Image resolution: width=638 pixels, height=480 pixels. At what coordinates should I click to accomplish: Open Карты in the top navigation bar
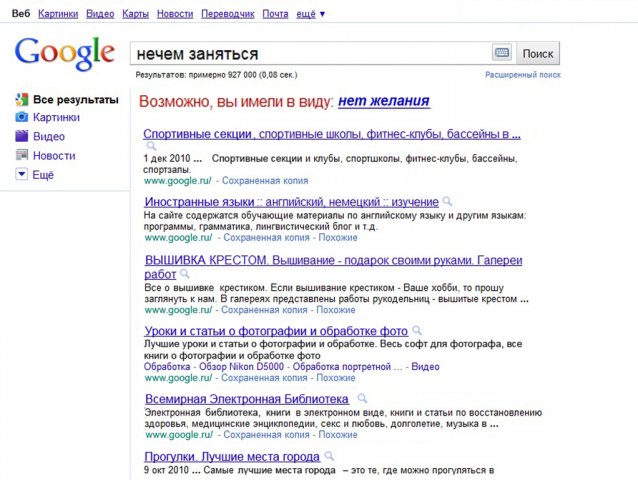coord(135,14)
